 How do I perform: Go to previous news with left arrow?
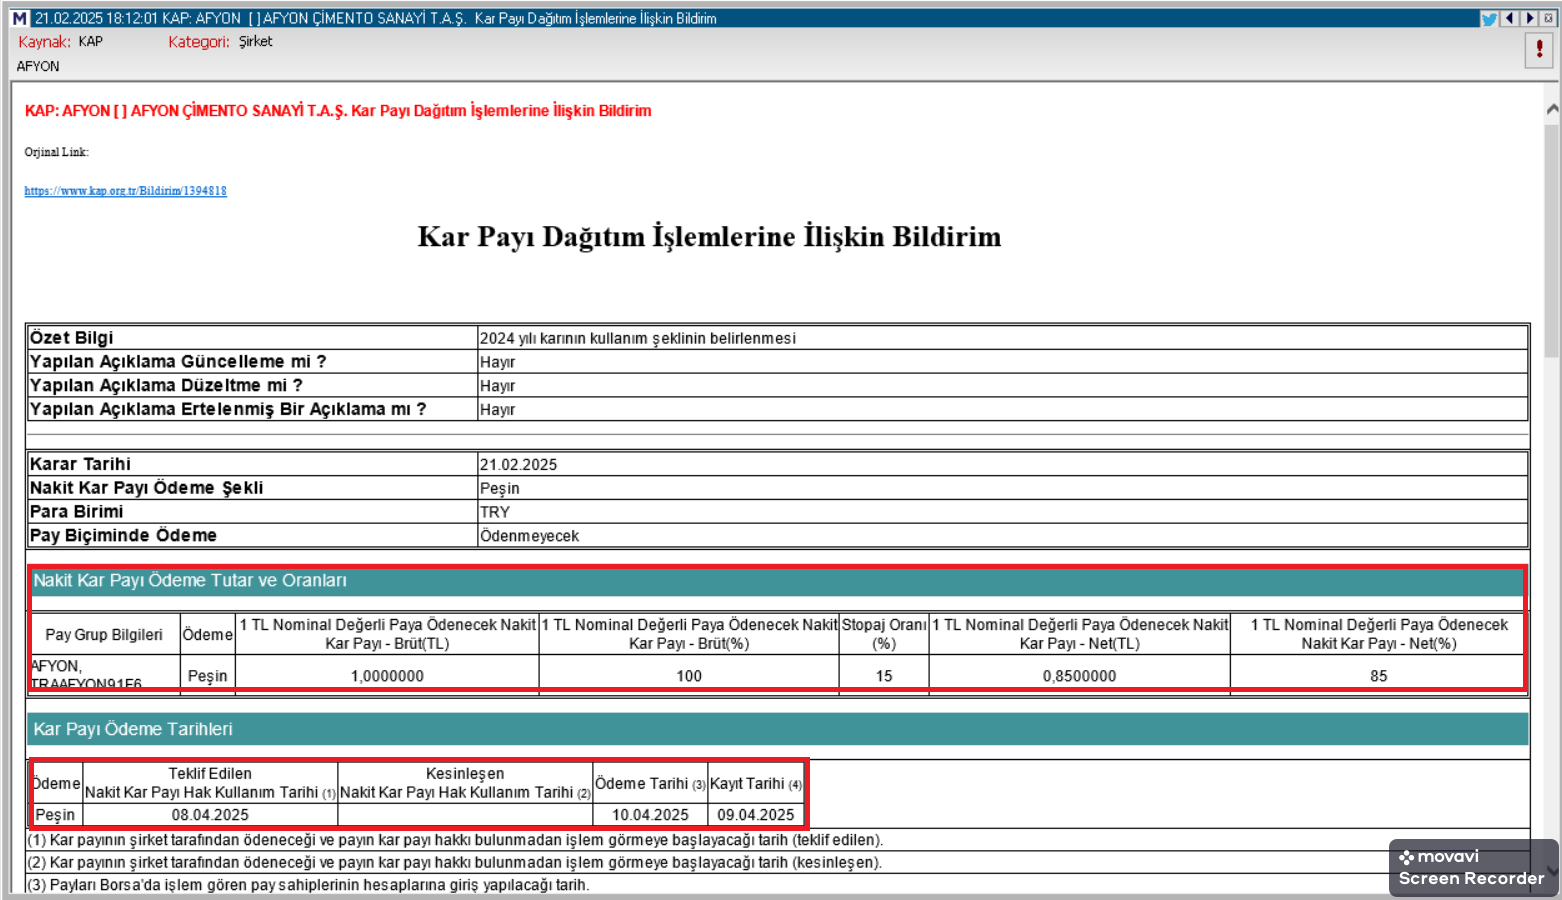1509,18
